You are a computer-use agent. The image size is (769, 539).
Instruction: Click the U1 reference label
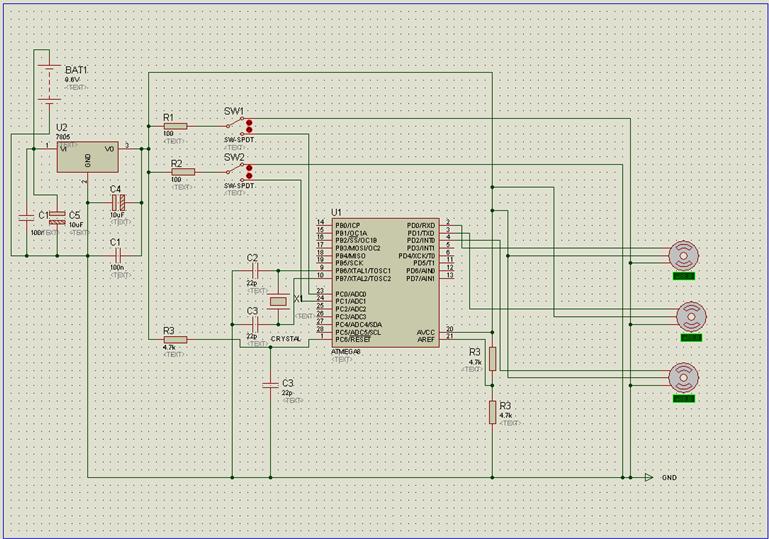(336, 212)
